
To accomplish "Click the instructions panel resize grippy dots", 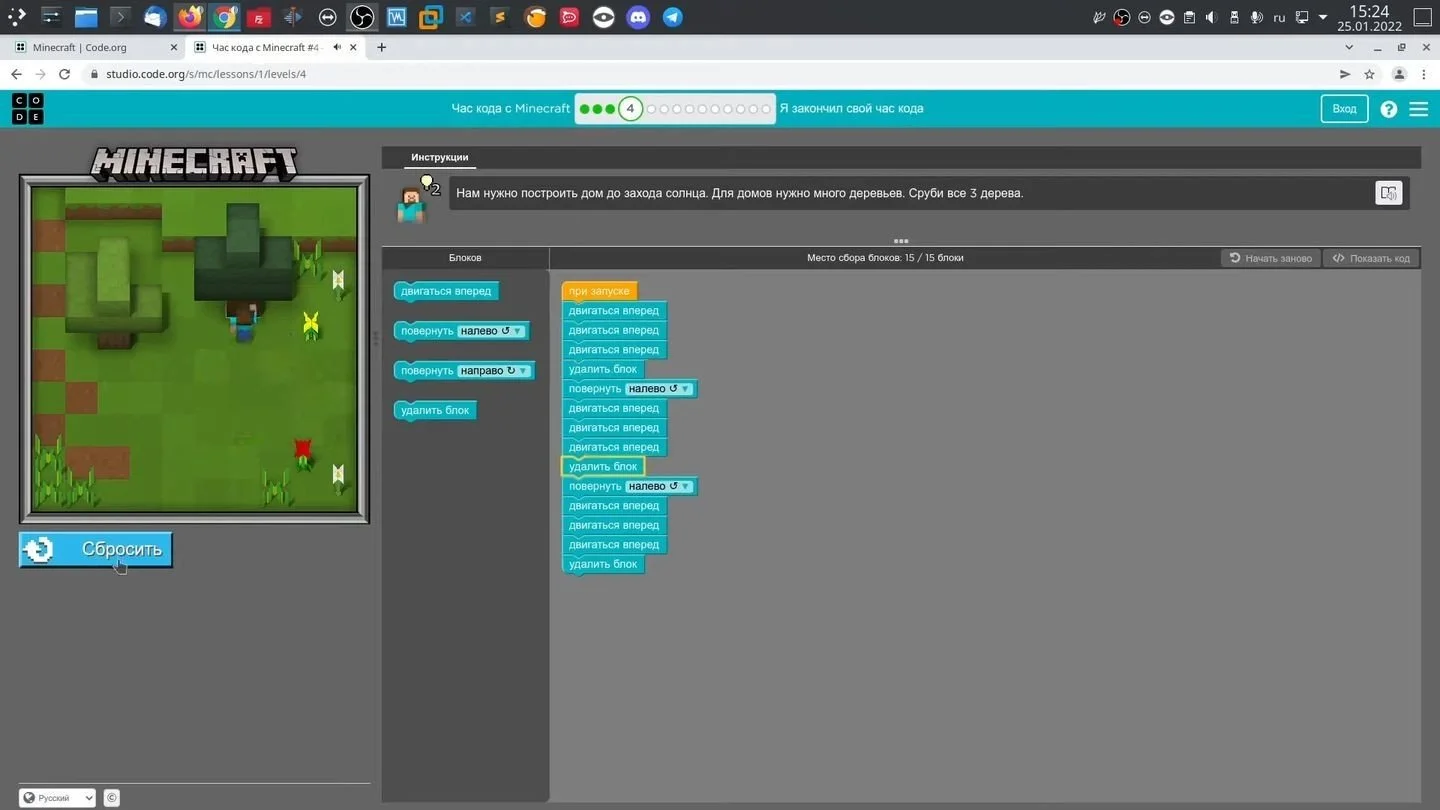I will click(x=901, y=241).
